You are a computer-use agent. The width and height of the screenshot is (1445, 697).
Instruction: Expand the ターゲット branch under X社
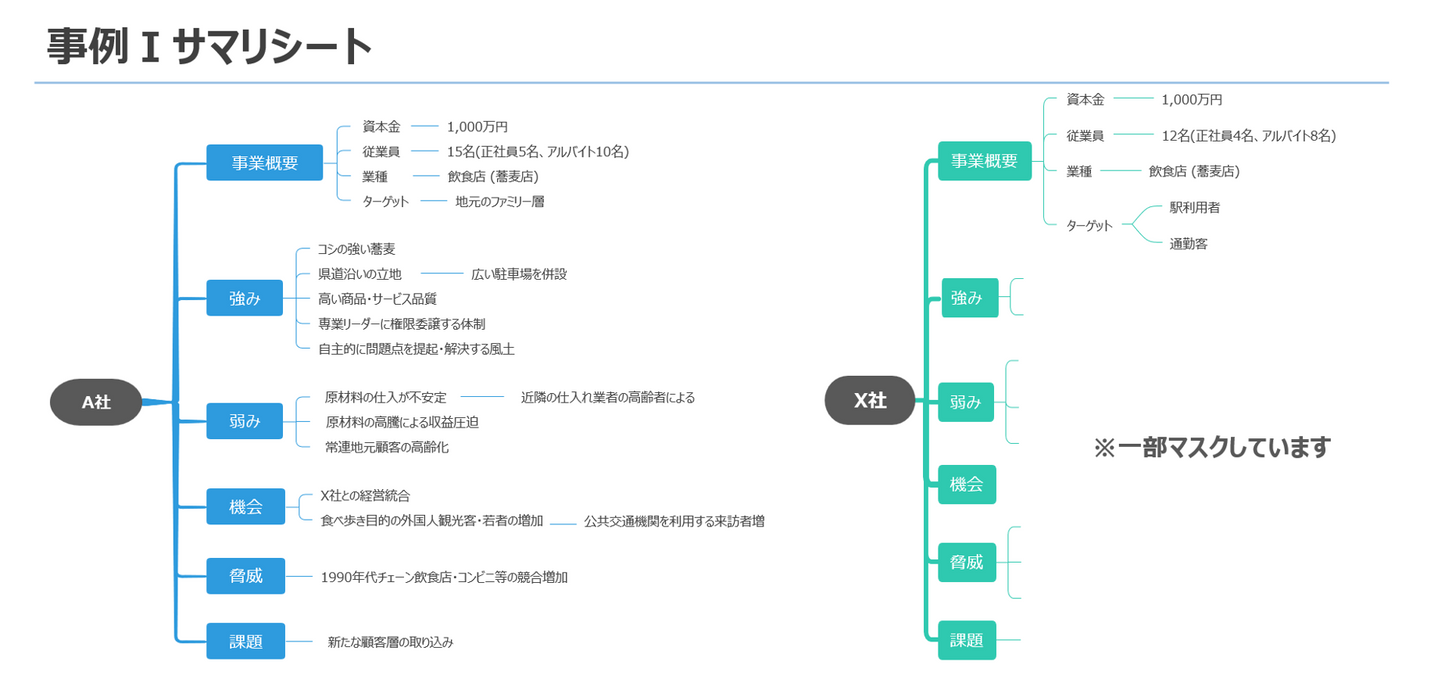pos(1088,226)
